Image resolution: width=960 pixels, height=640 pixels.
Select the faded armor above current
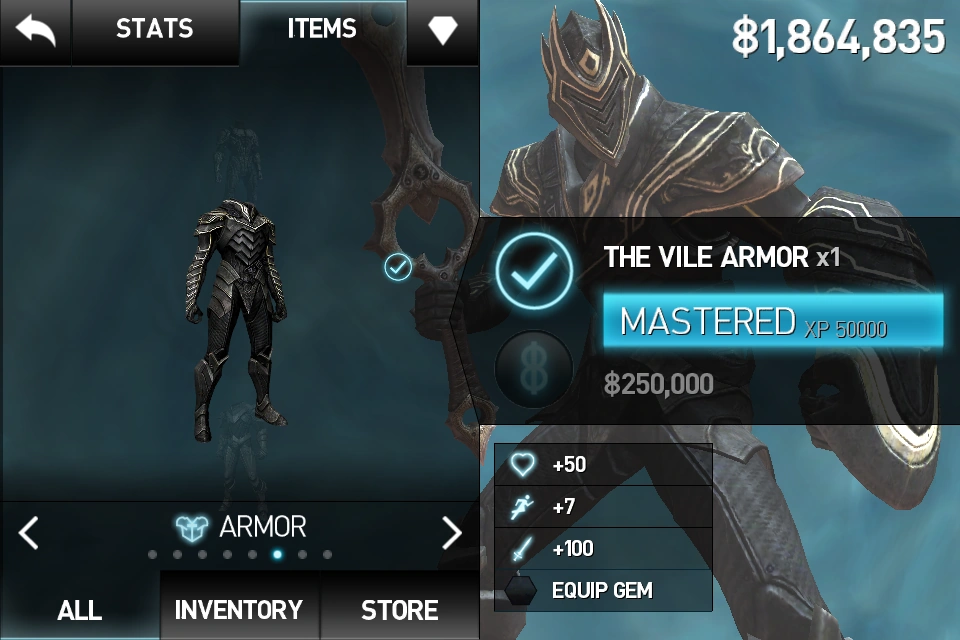[x=239, y=158]
